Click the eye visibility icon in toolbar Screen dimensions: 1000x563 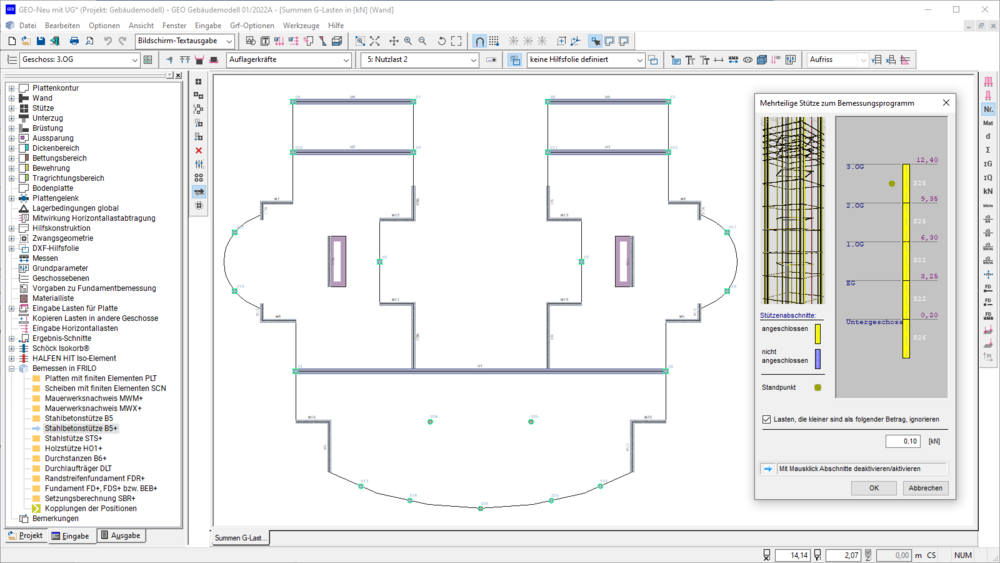click(747, 60)
